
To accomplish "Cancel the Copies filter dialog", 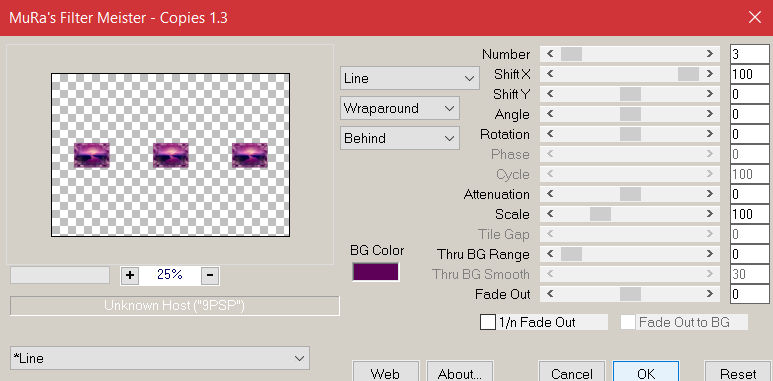I will pyautogui.click(x=572, y=372).
